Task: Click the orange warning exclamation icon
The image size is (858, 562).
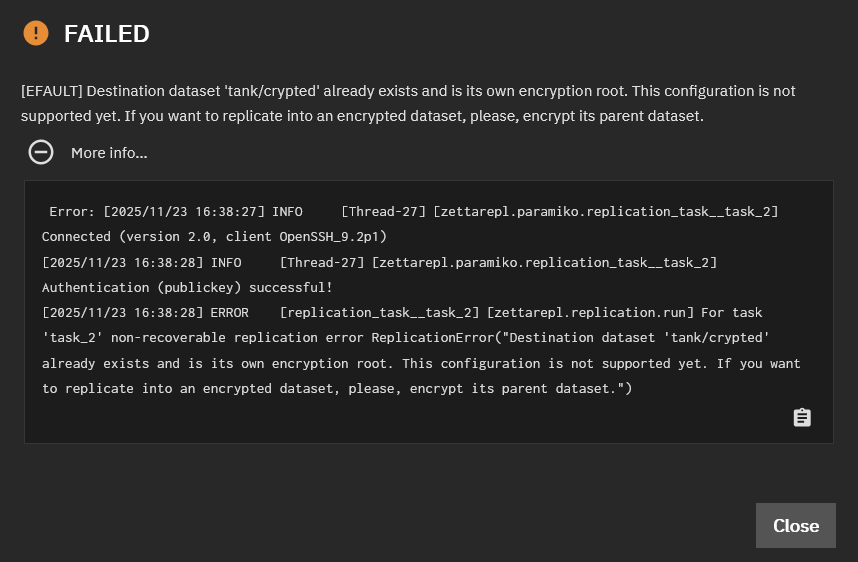Action: [x=36, y=33]
